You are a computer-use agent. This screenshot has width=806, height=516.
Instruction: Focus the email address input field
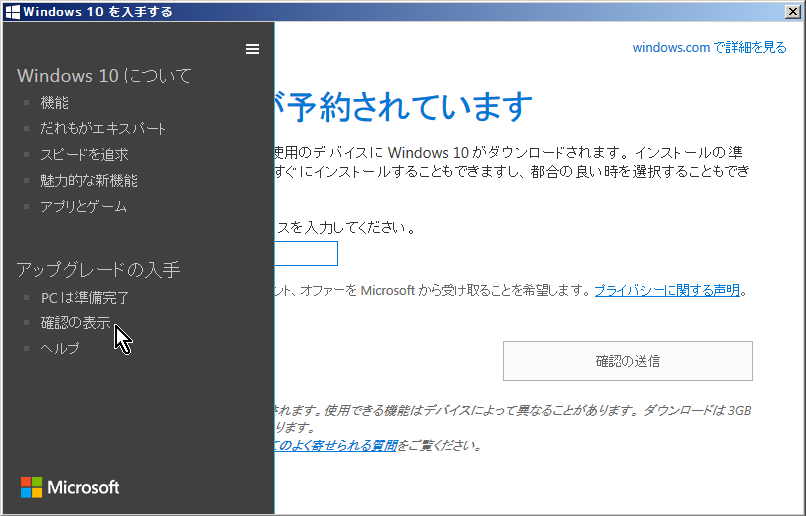point(306,253)
